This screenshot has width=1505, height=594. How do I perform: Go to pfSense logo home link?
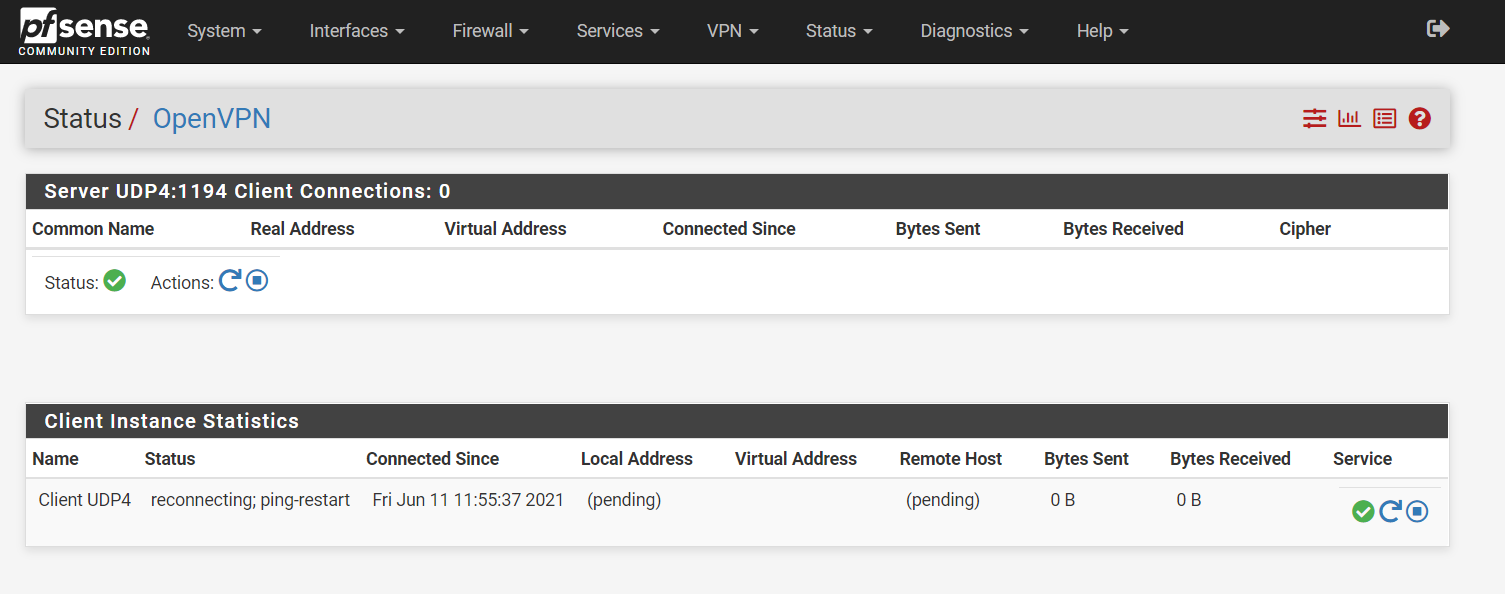pos(84,31)
